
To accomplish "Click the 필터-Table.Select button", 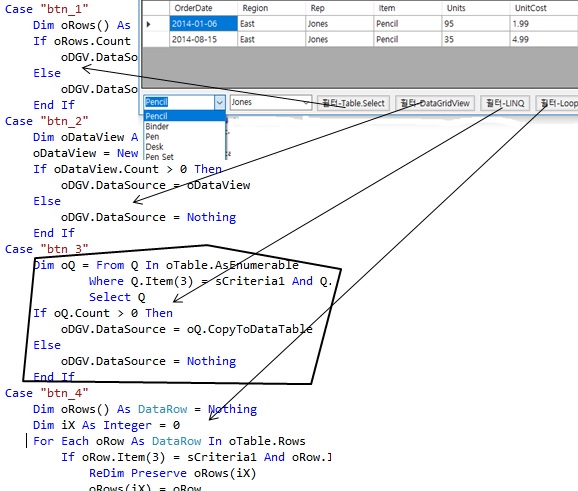I will tap(353, 103).
